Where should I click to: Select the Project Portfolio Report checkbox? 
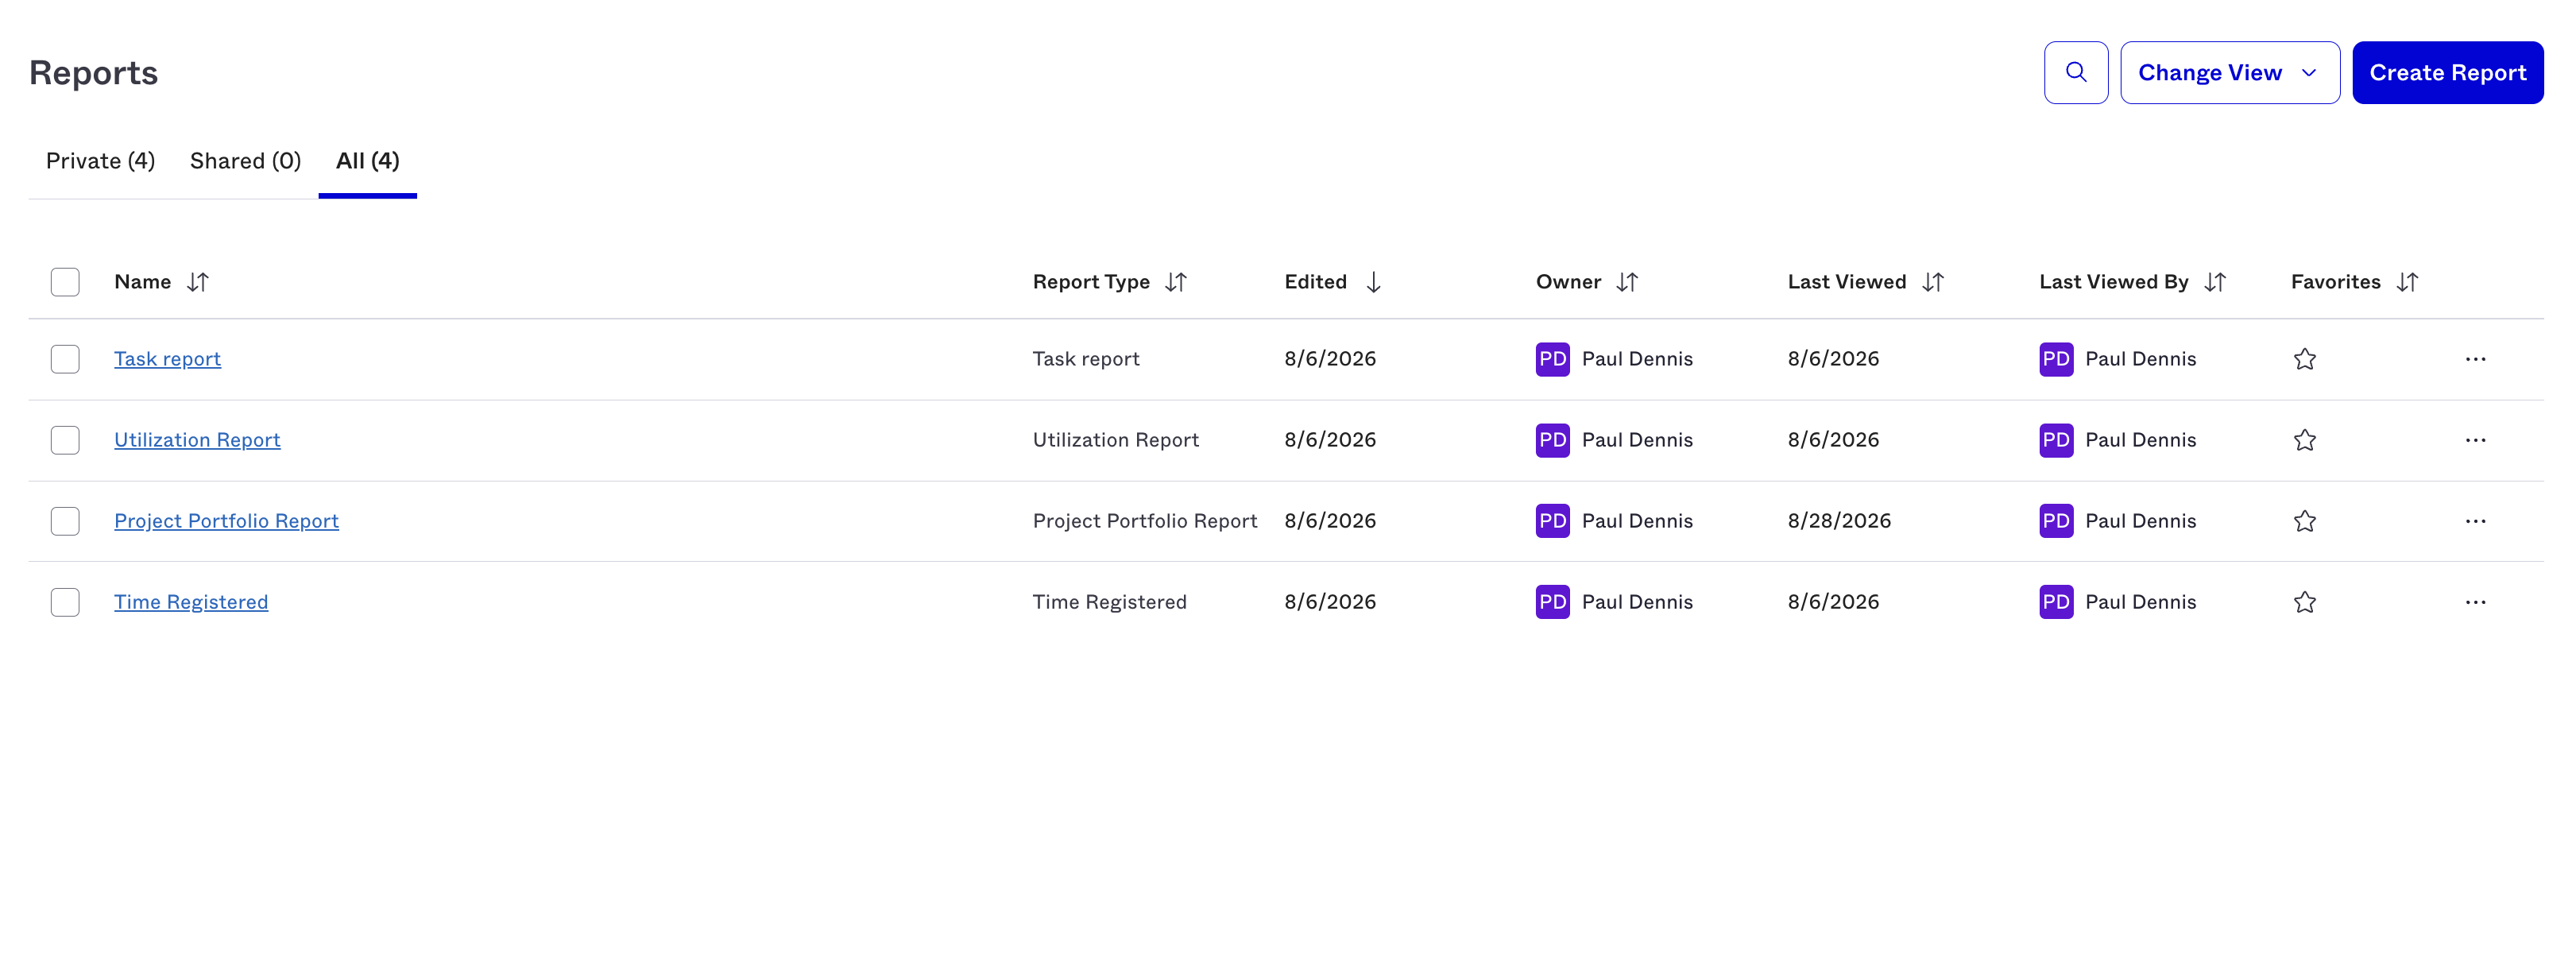[x=65, y=521]
